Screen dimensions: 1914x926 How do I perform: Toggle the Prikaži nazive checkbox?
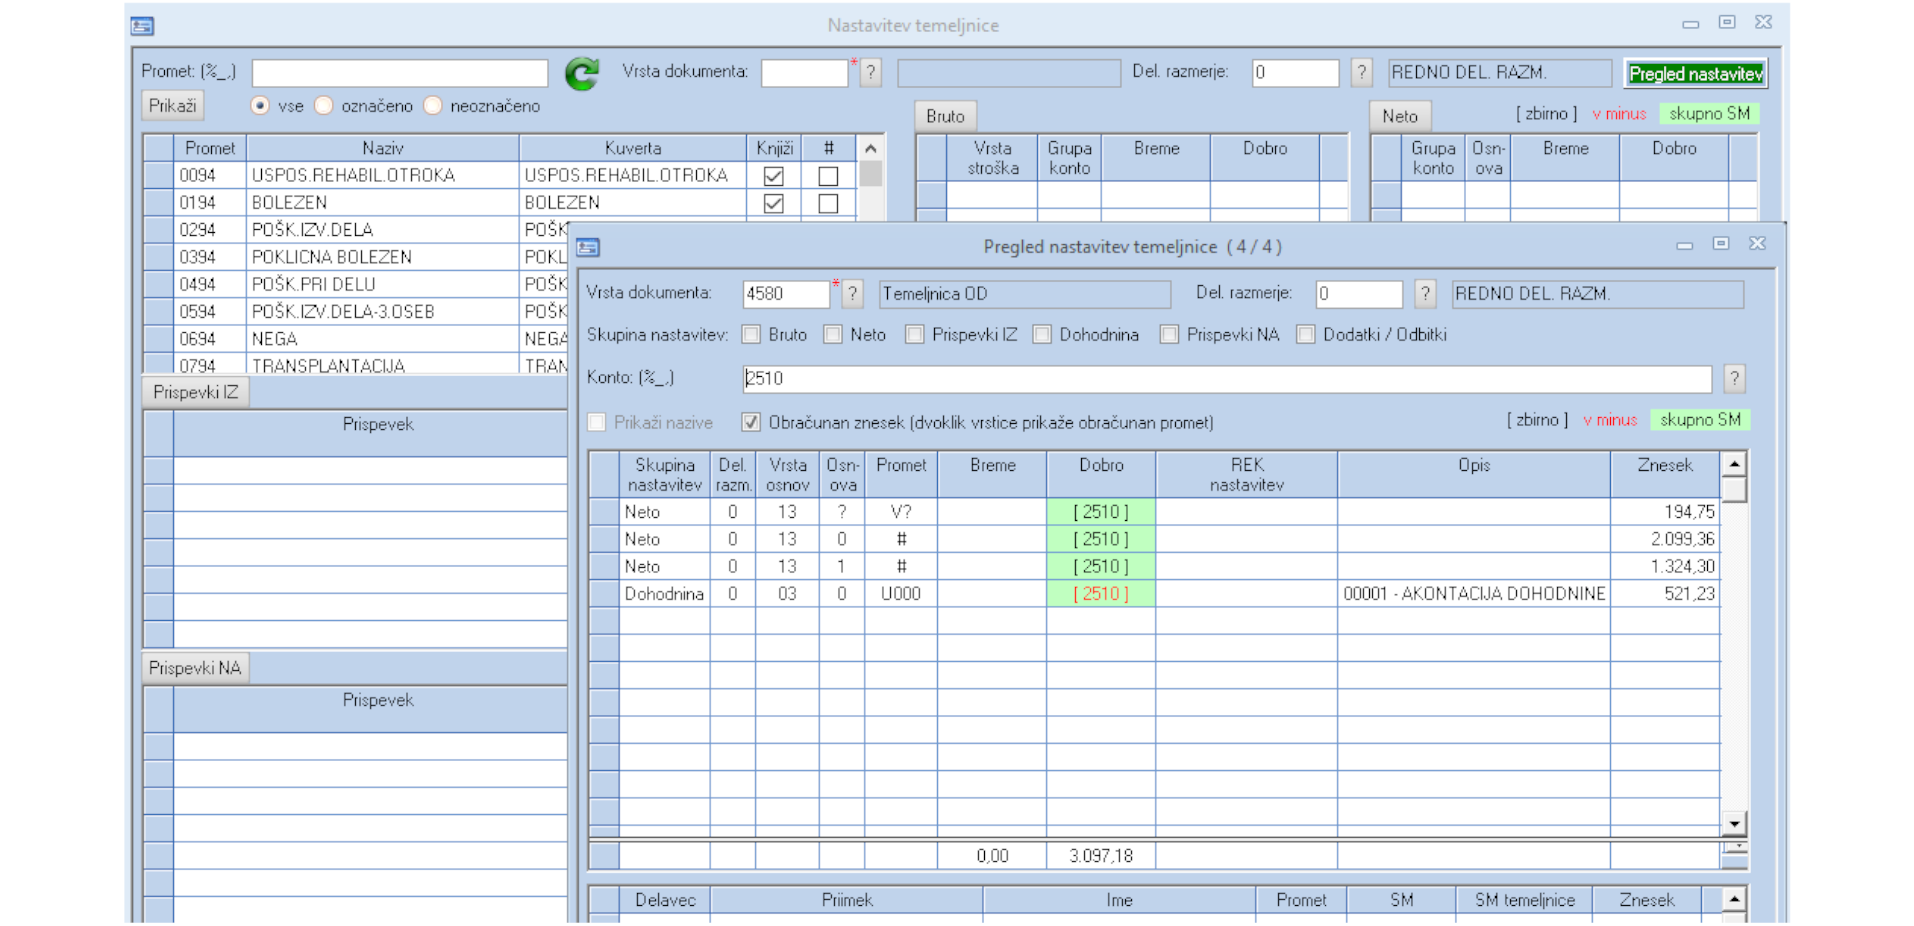click(x=597, y=423)
